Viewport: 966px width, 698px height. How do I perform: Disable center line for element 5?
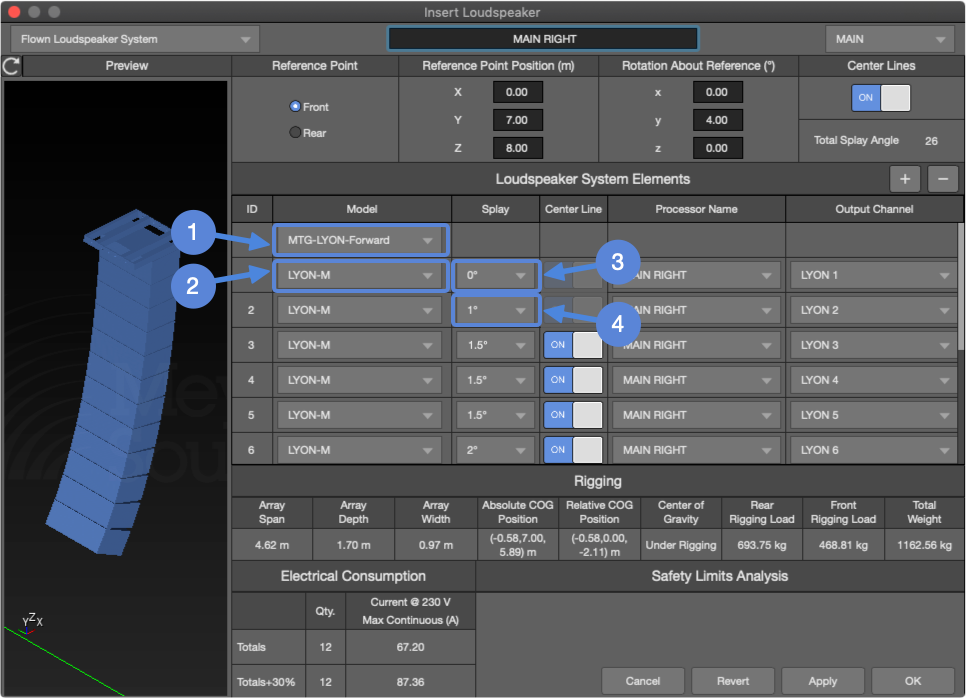point(573,415)
